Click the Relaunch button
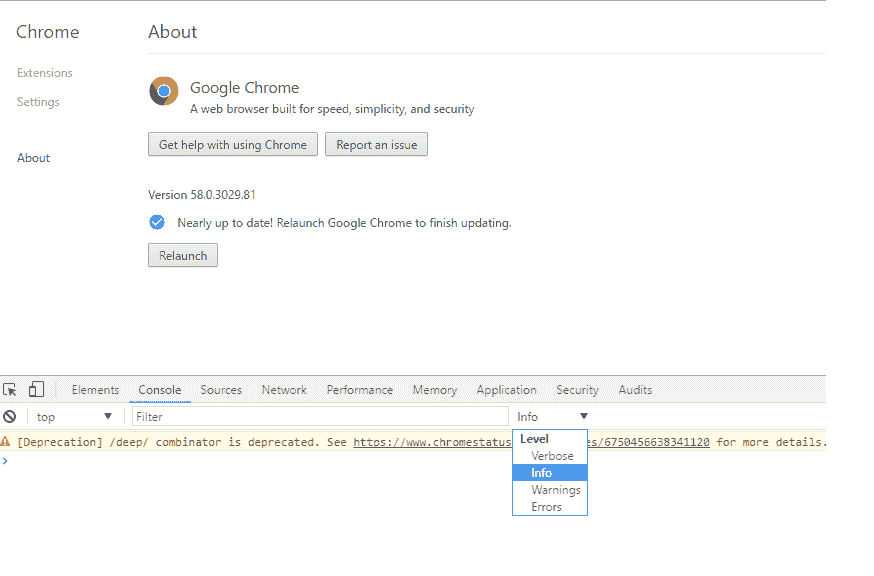 [182, 255]
